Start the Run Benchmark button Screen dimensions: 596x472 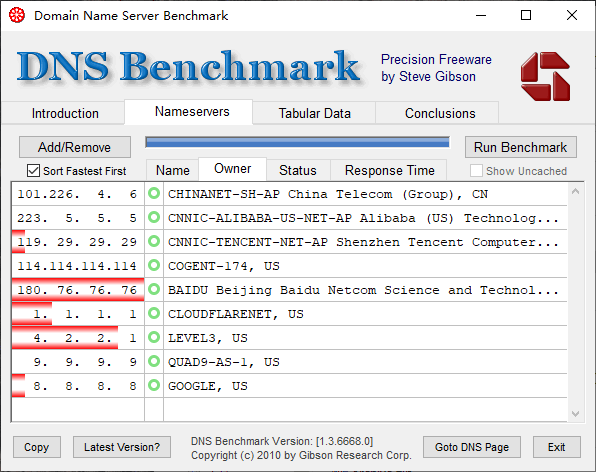(521, 147)
